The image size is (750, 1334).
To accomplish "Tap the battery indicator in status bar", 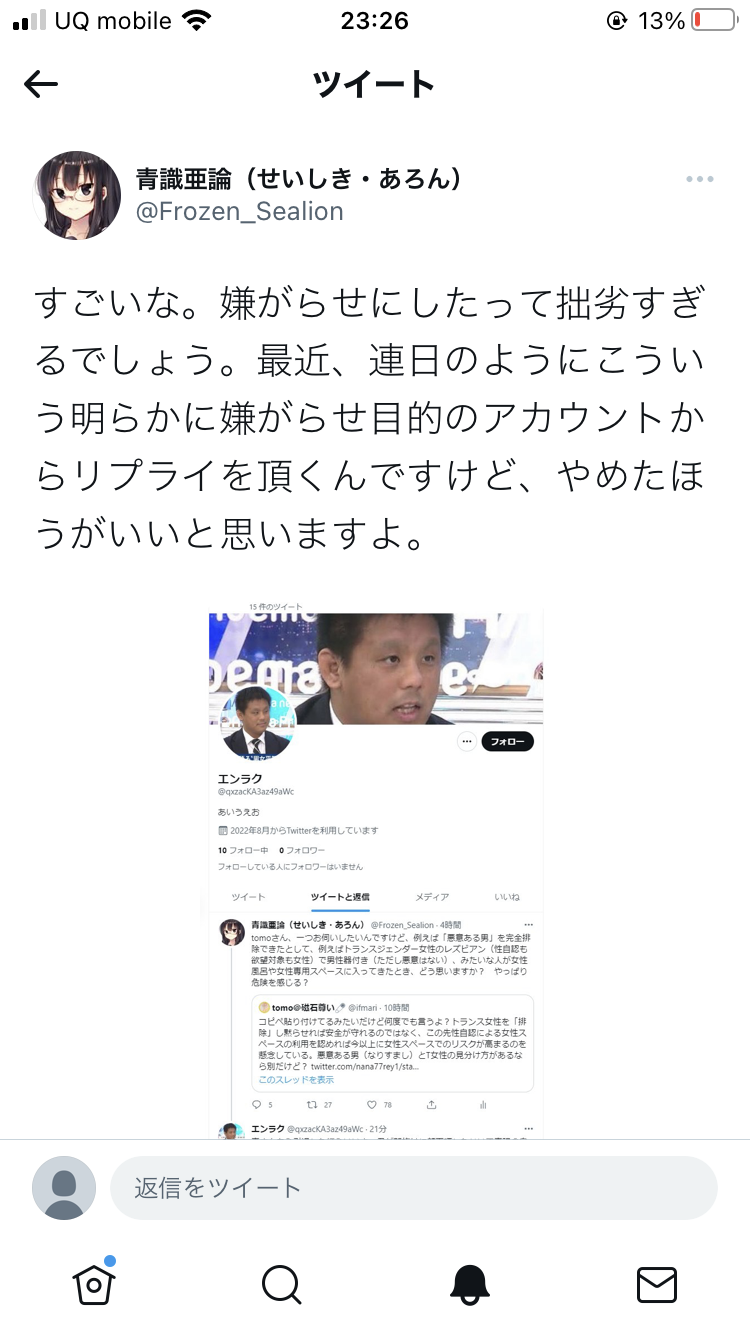I will [x=713, y=21].
